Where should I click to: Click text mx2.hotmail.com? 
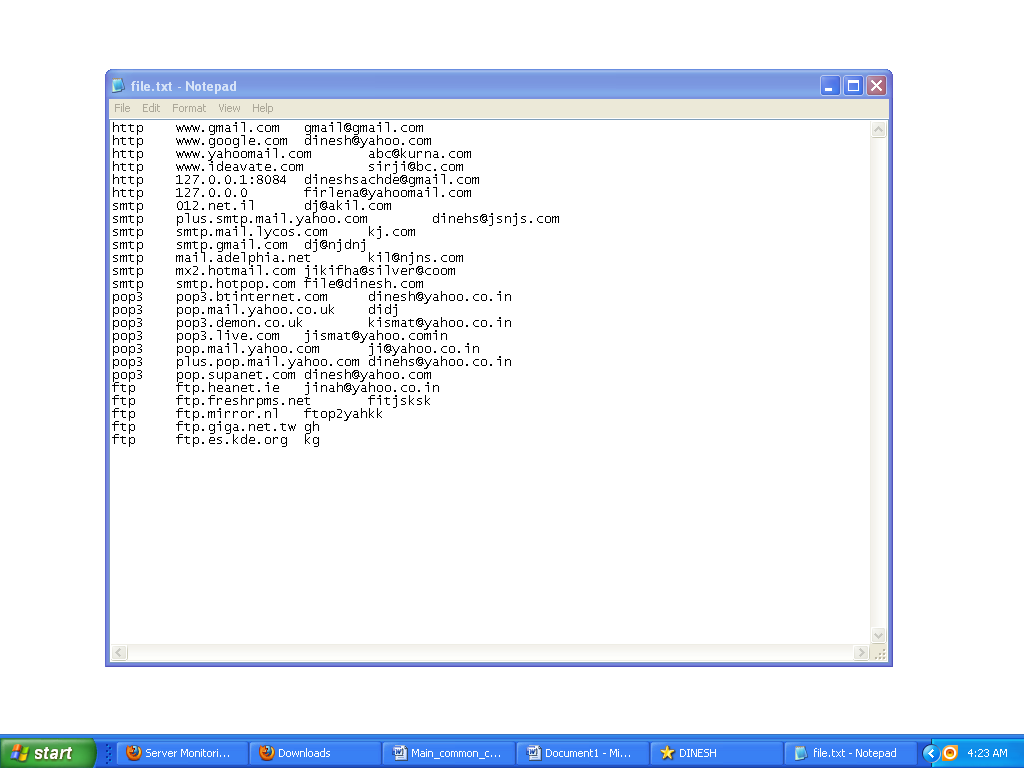pyautogui.click(x=236, y=271)
